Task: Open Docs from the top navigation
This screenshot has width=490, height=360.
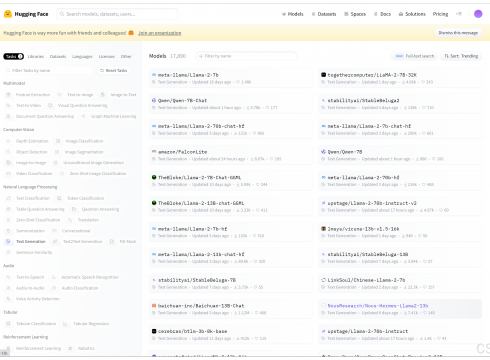Action: (382, 14)
